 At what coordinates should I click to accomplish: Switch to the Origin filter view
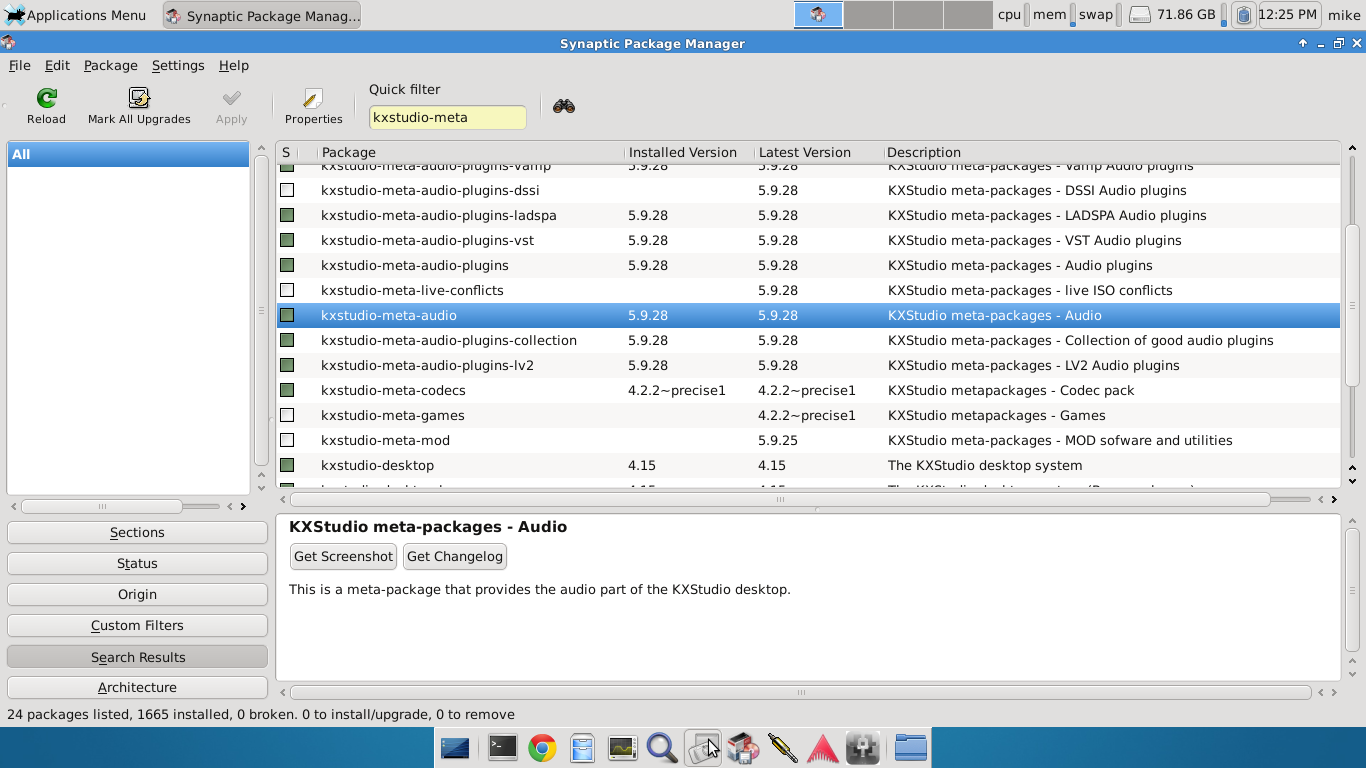137,595
